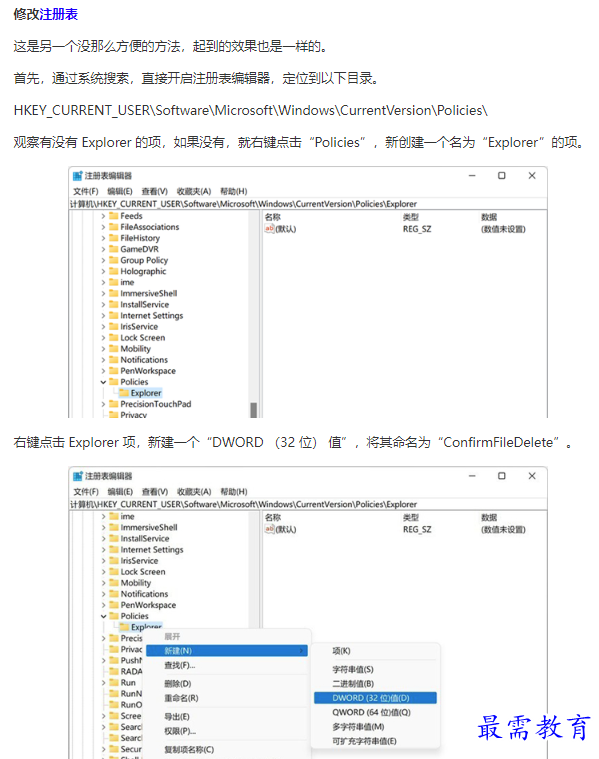Click the Push folder icon

[x=114, y=660]
